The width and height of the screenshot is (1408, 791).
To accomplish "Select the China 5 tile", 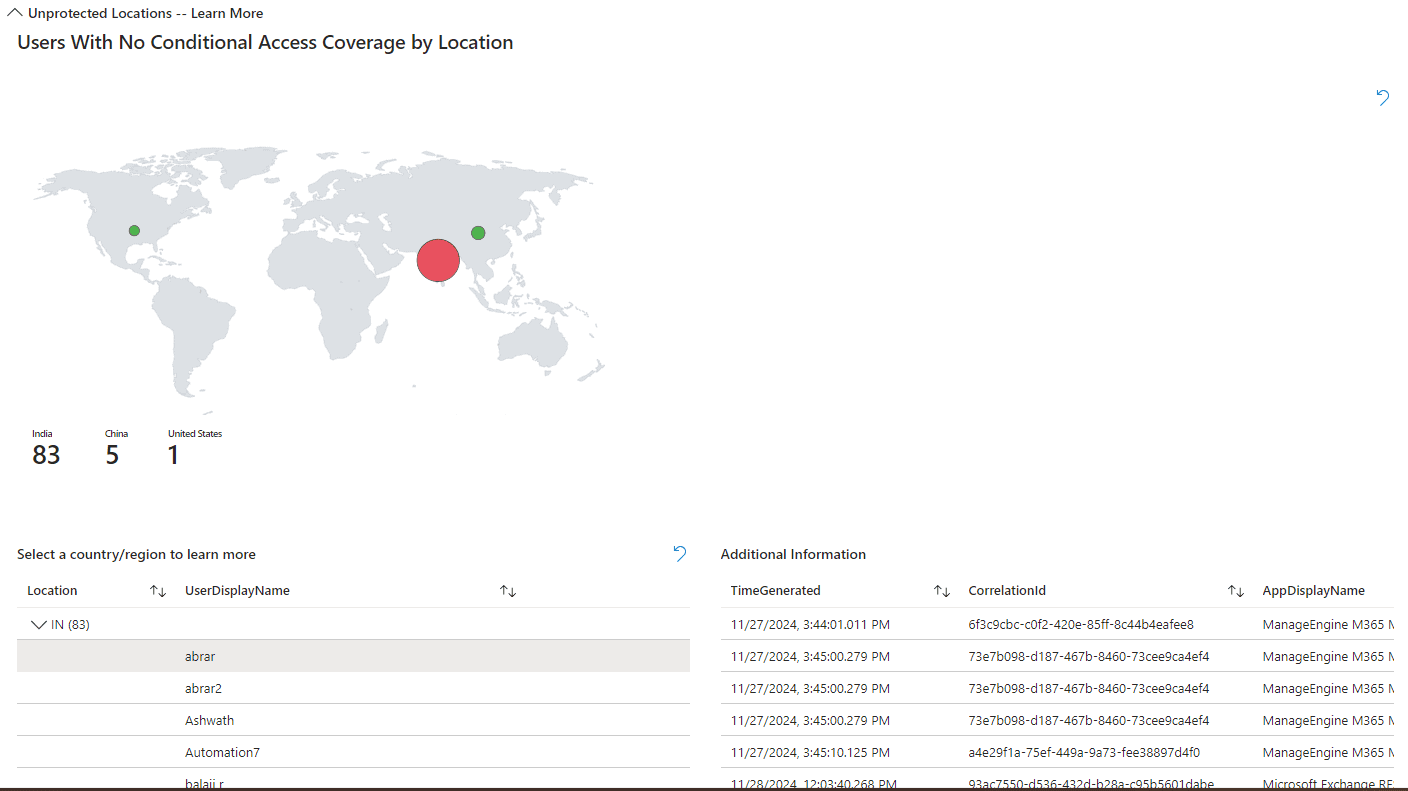I will click(x=115, y=449).
